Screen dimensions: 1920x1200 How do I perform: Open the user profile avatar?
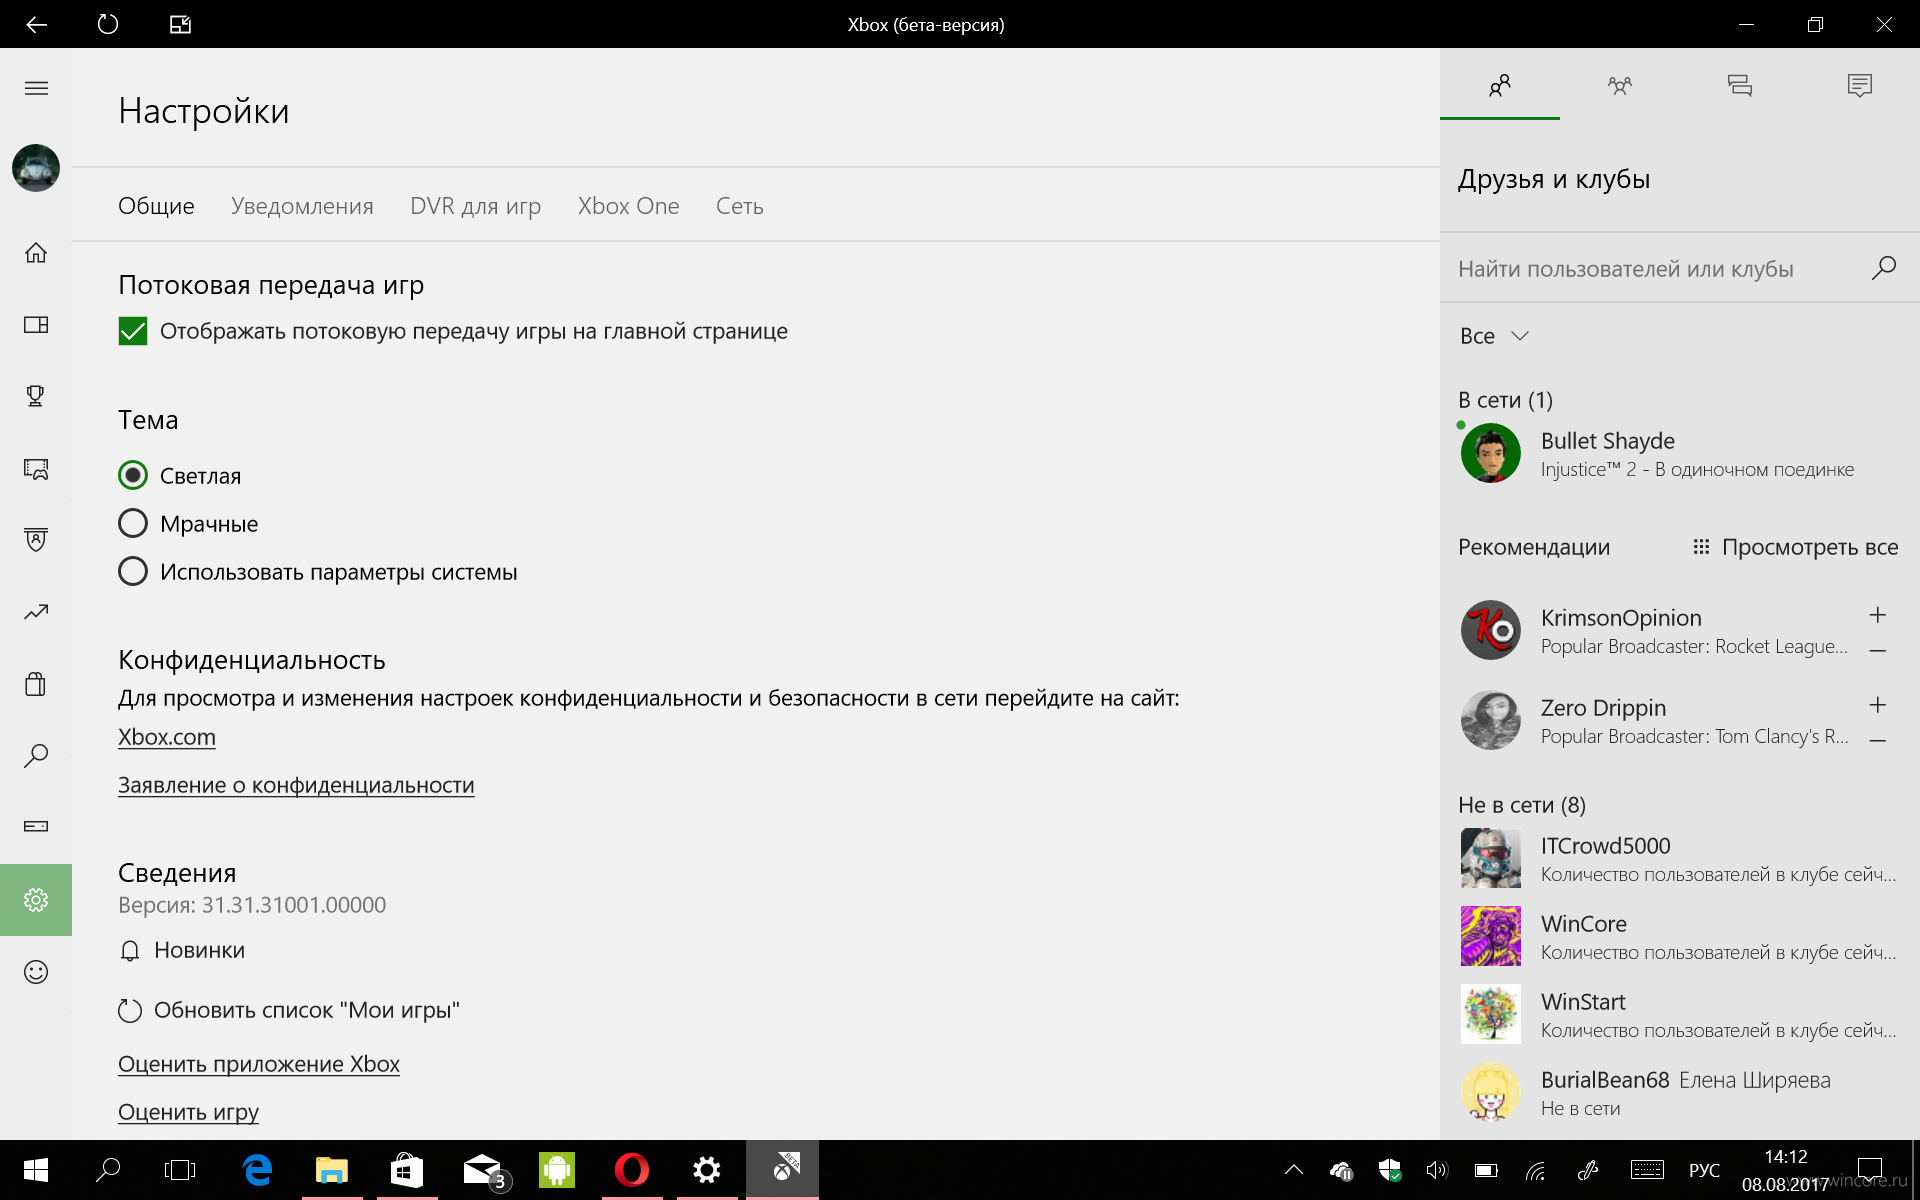point(36,168)
